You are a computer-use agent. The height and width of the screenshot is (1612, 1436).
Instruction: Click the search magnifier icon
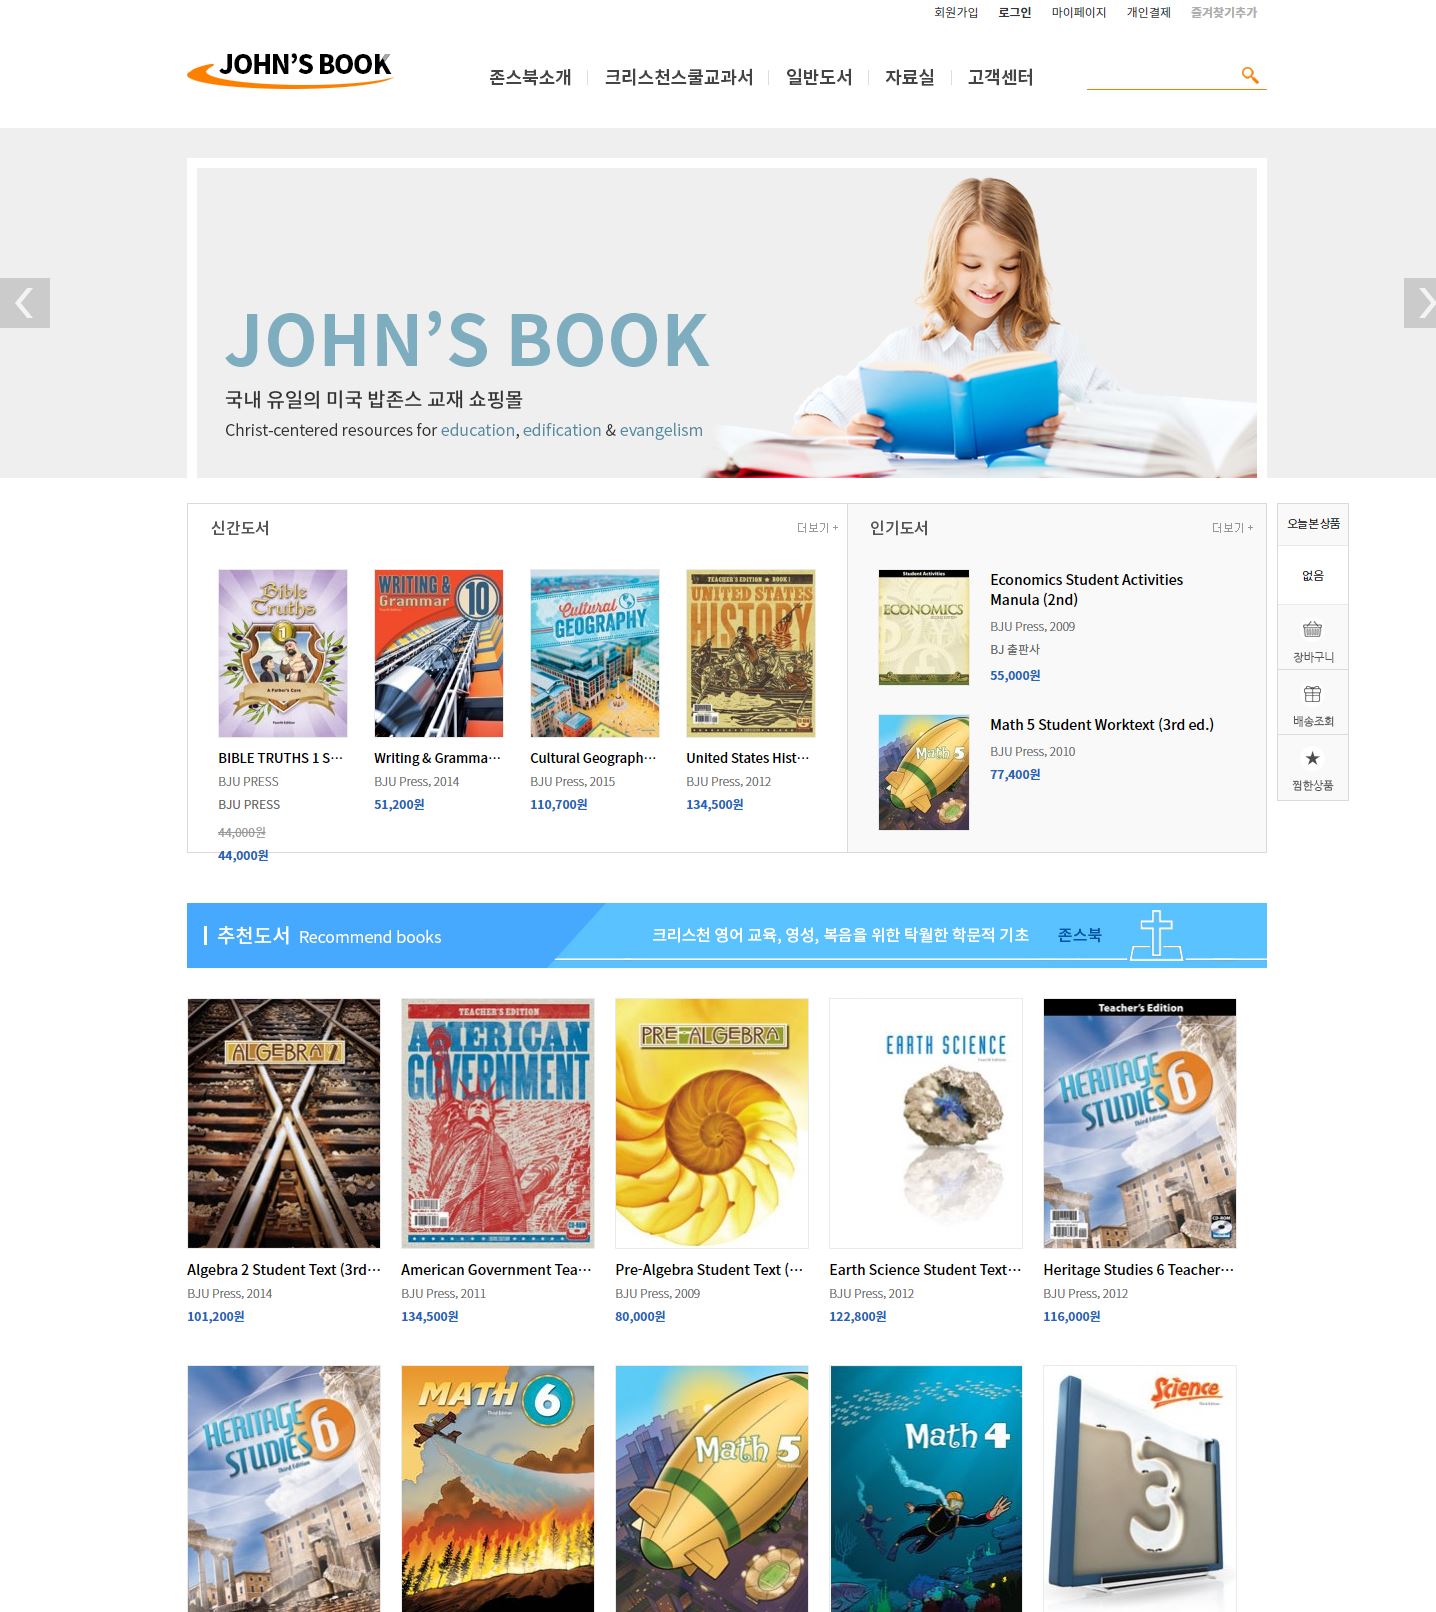pyautogui.click(x=1250, y=75)
